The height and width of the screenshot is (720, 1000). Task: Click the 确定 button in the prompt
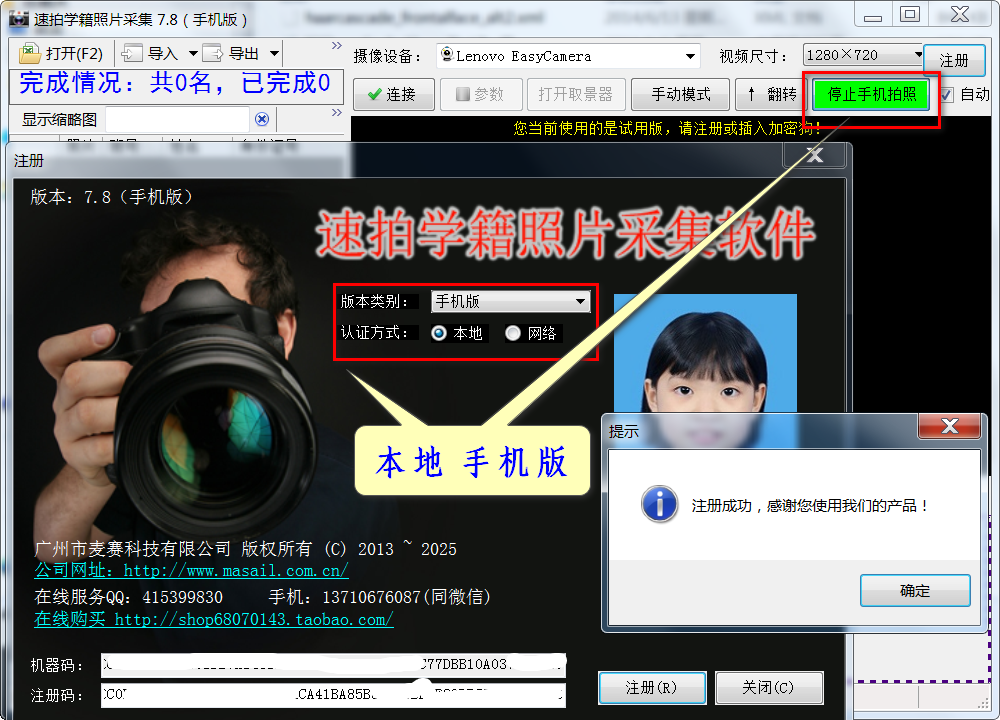pyautogui.click(x=915, y=591)
